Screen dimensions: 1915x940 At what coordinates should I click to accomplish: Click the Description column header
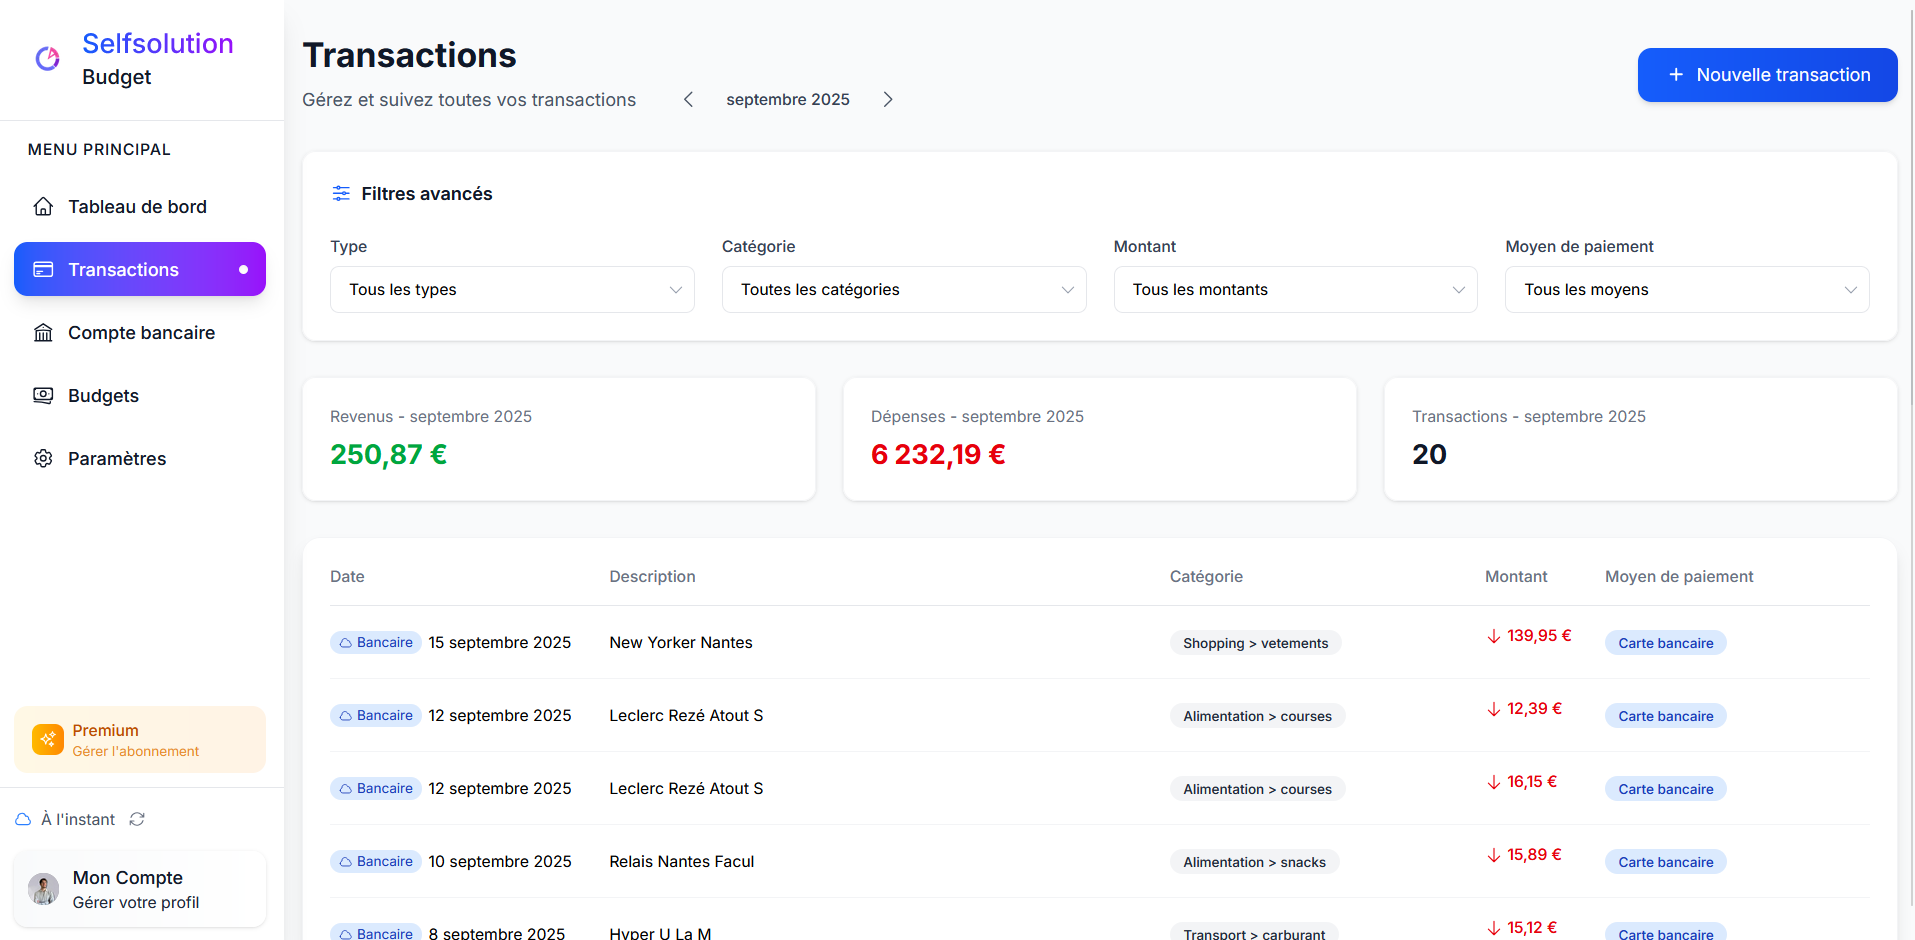click(x=652, y=576)
